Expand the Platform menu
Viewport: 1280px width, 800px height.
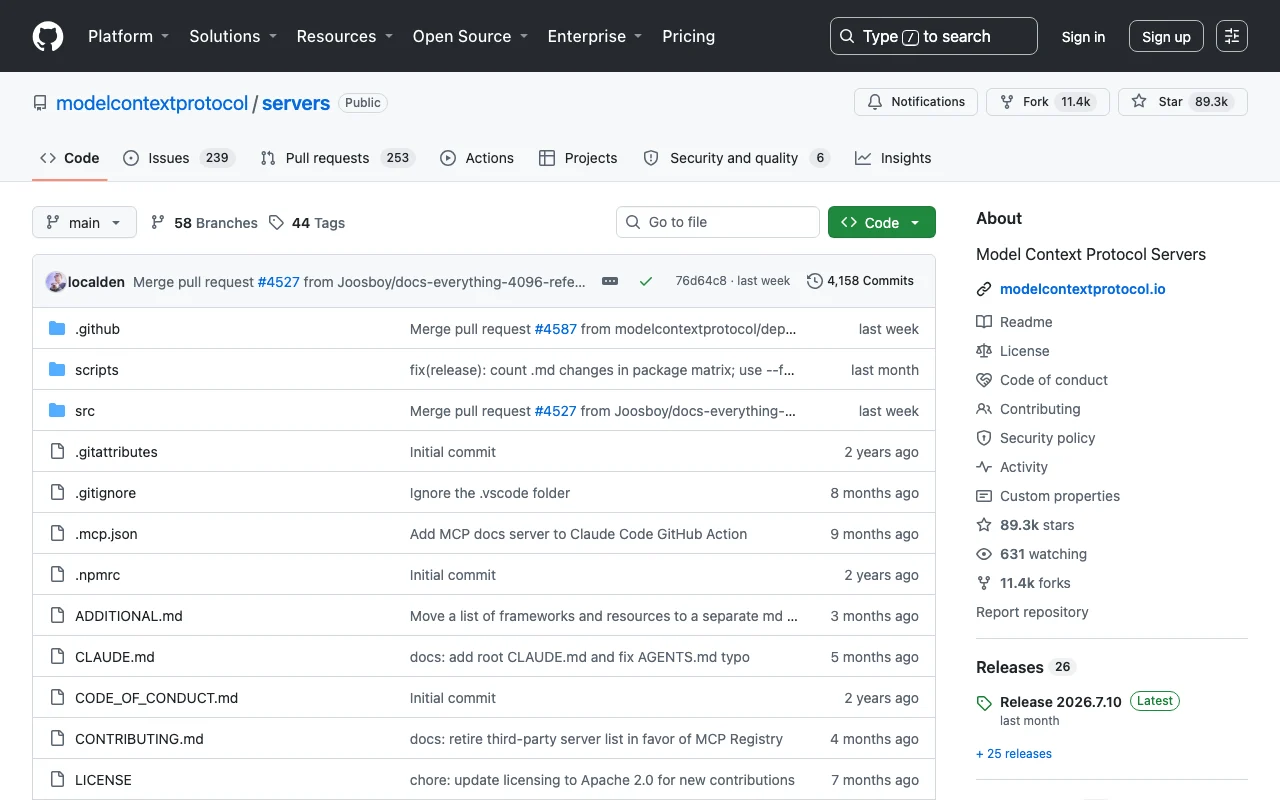click(x=129, y=36)
